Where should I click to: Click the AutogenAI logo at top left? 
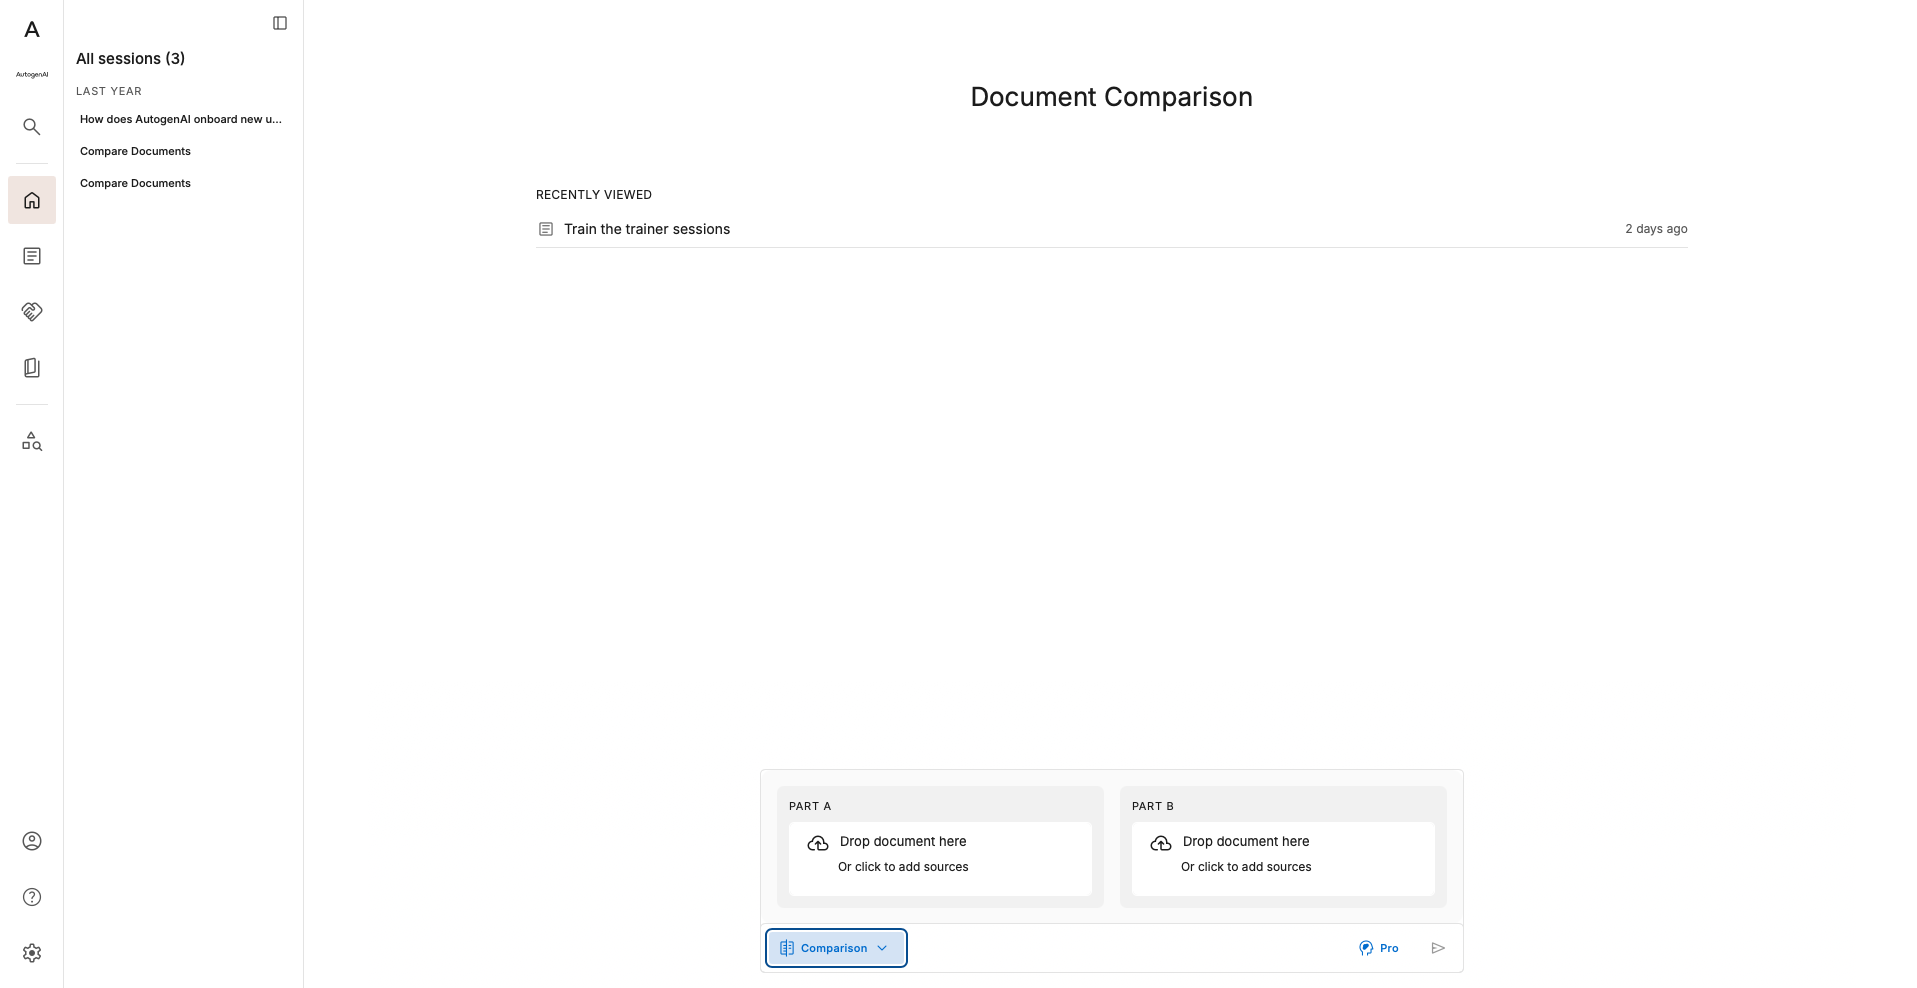[x=32, y=30]
